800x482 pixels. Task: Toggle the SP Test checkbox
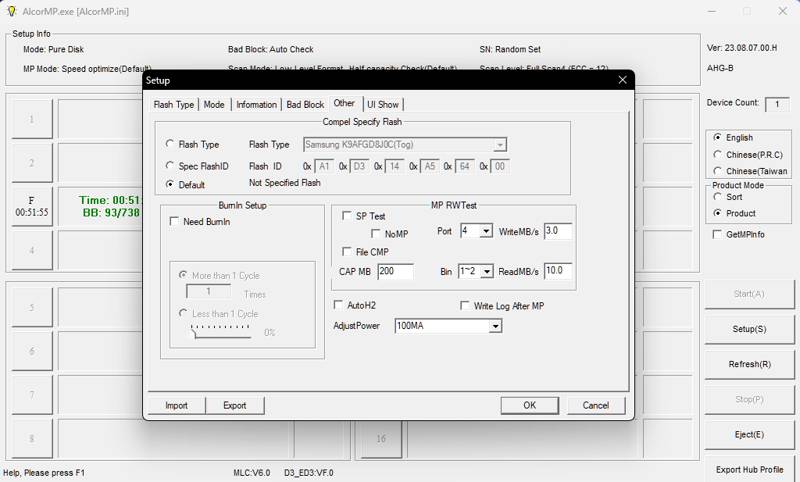click(x=347, y=216)
